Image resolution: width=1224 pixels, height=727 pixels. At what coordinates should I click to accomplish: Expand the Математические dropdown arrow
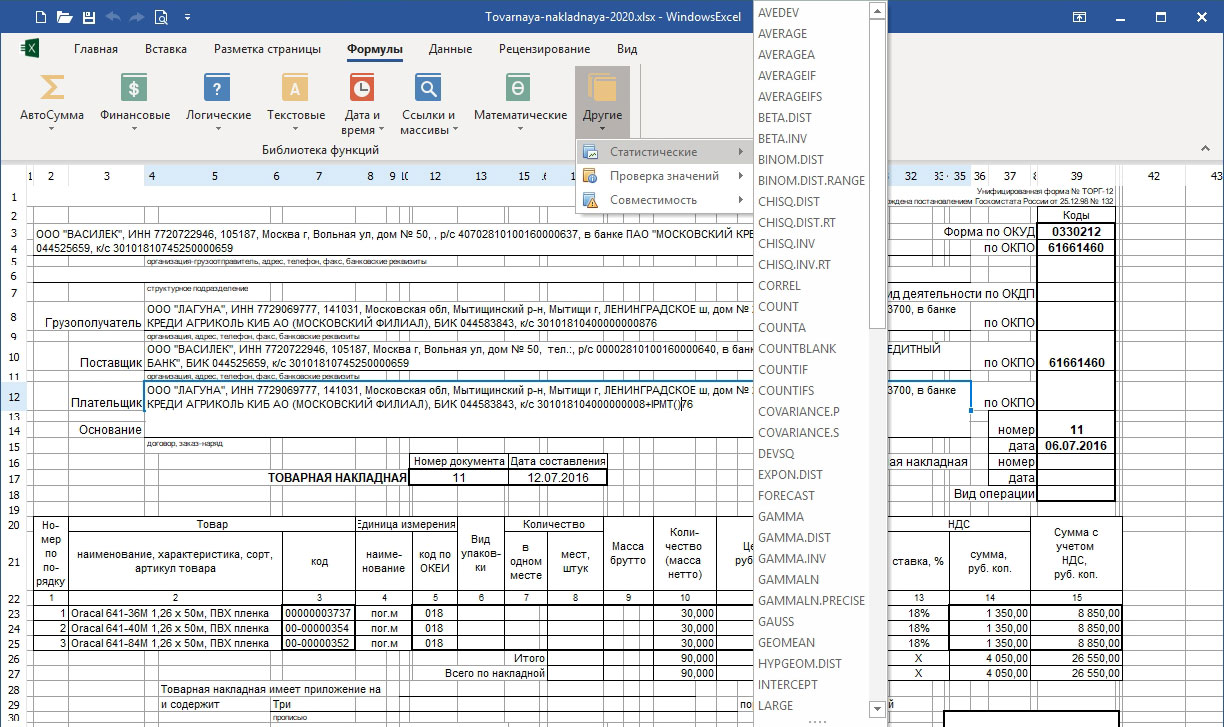(520, 129)
